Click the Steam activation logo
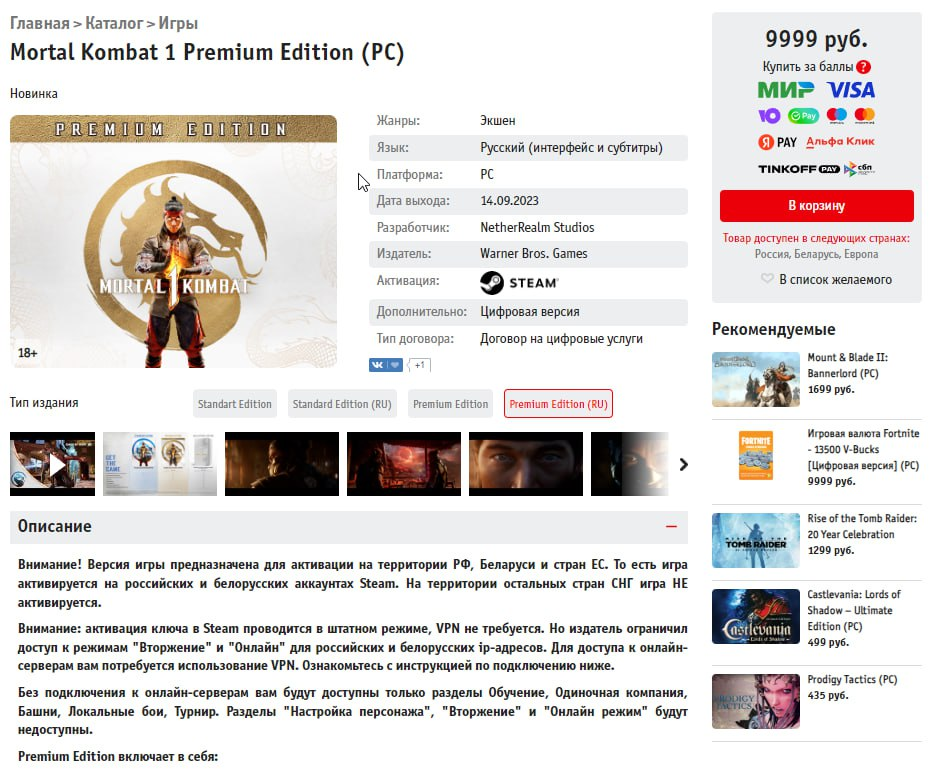Screen dimensions: 934x774 [x=519, y=282]
